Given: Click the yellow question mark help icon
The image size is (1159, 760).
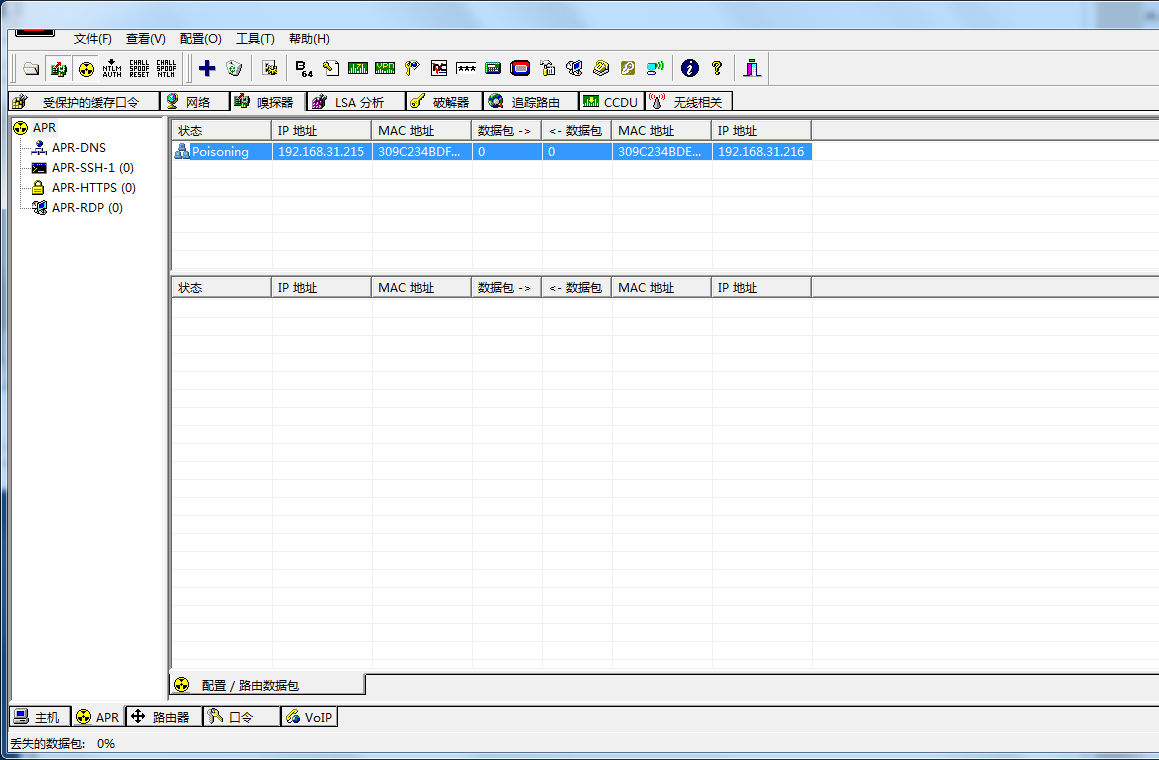Looking at the screenshot, I should (x=717, y=68).
